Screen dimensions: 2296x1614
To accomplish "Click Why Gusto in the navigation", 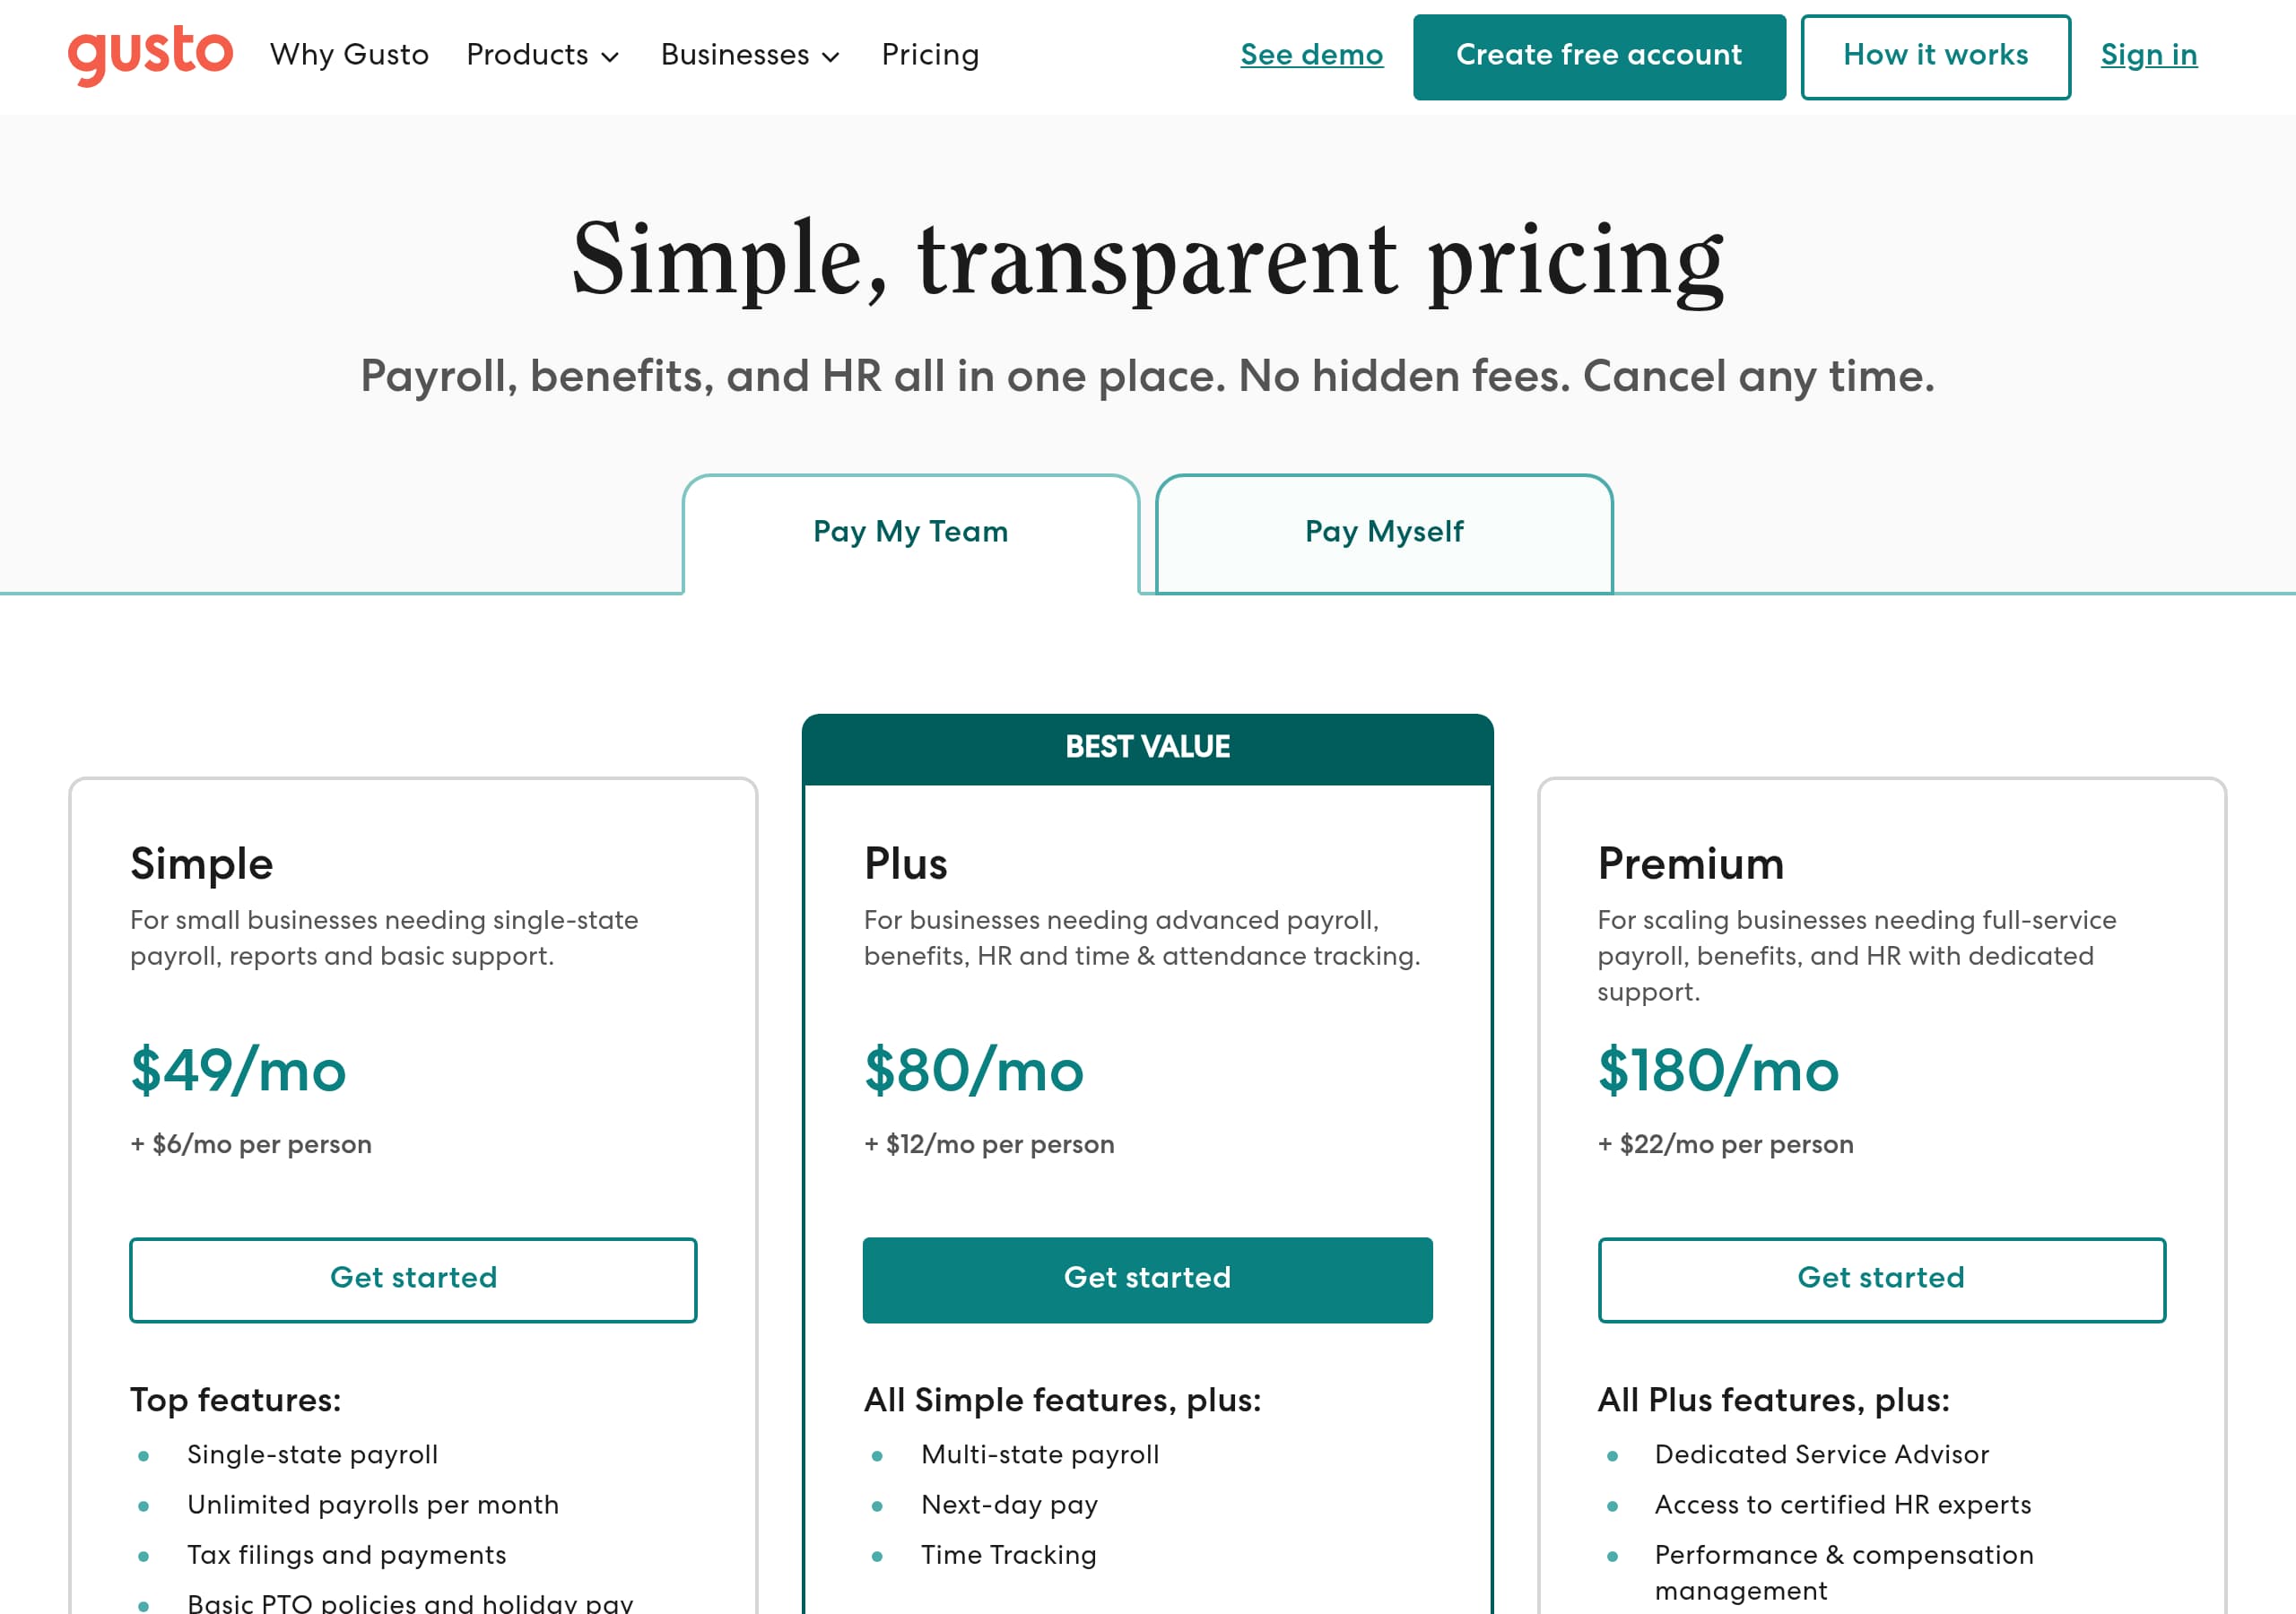I will tap(350, 56).
